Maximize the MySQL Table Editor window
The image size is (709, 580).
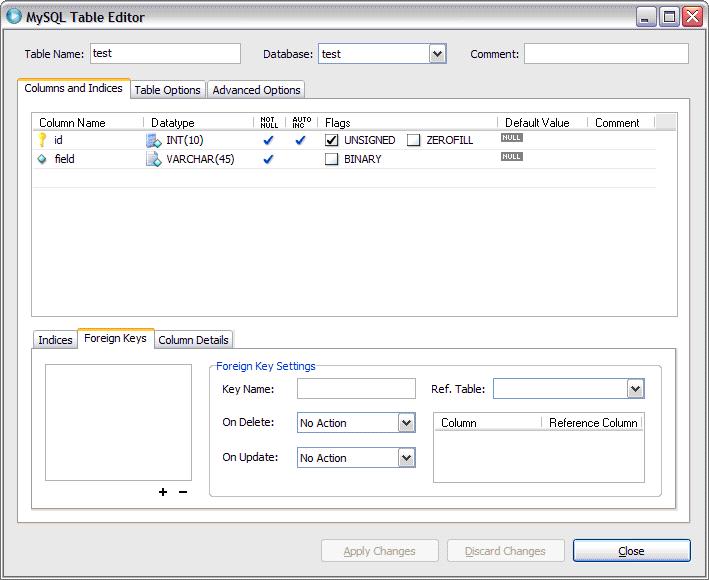(x=669, y=17)
